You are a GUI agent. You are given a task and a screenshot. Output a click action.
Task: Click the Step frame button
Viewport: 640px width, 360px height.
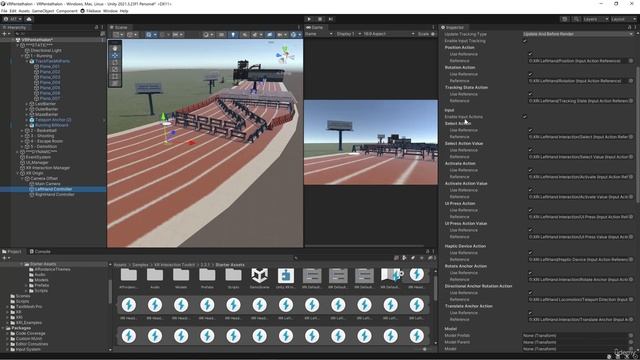[331, 19]
